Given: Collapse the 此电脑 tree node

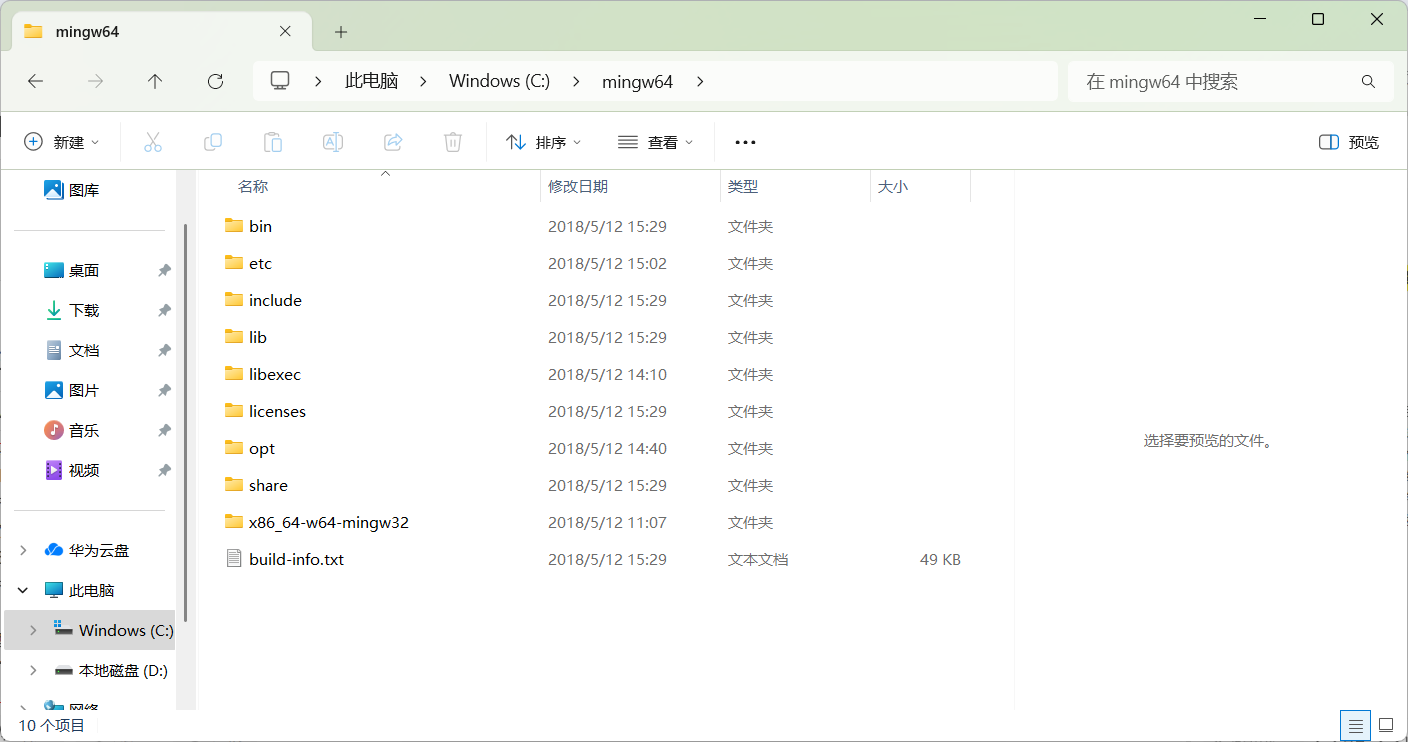Looking at the screenshot, I should point(24,590).
